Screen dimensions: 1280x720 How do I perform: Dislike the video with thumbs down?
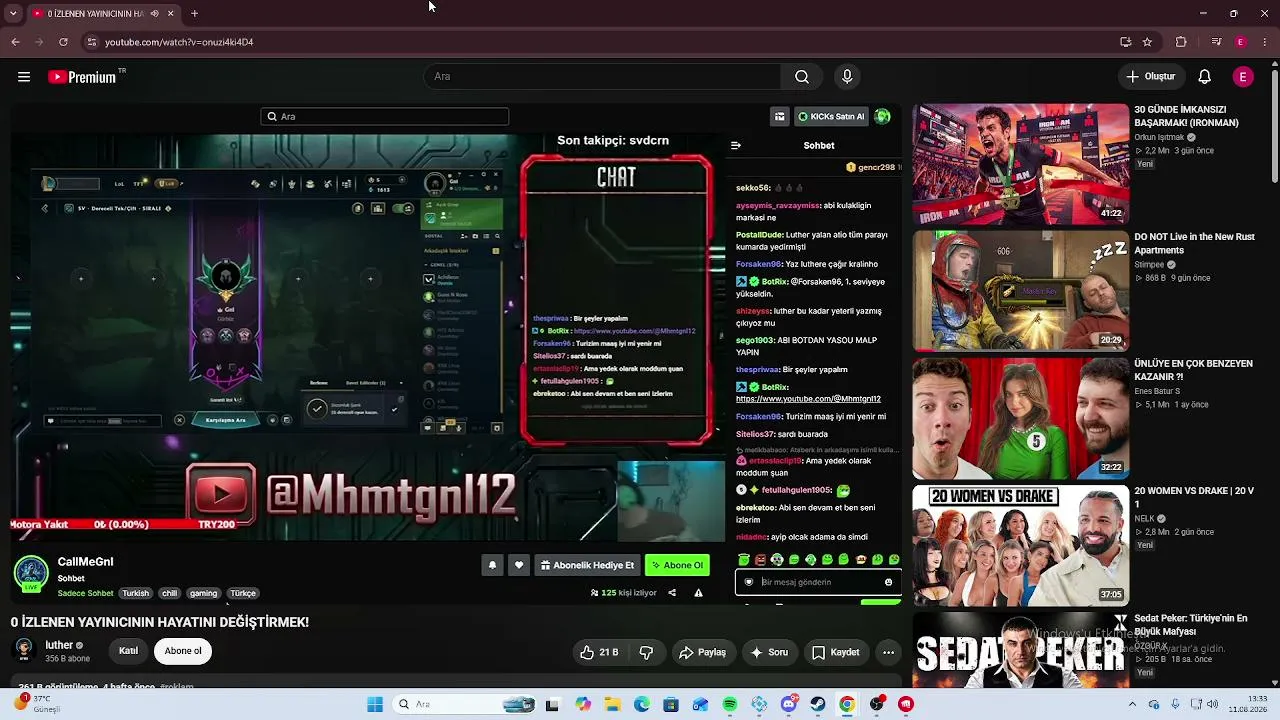point(646,652)
